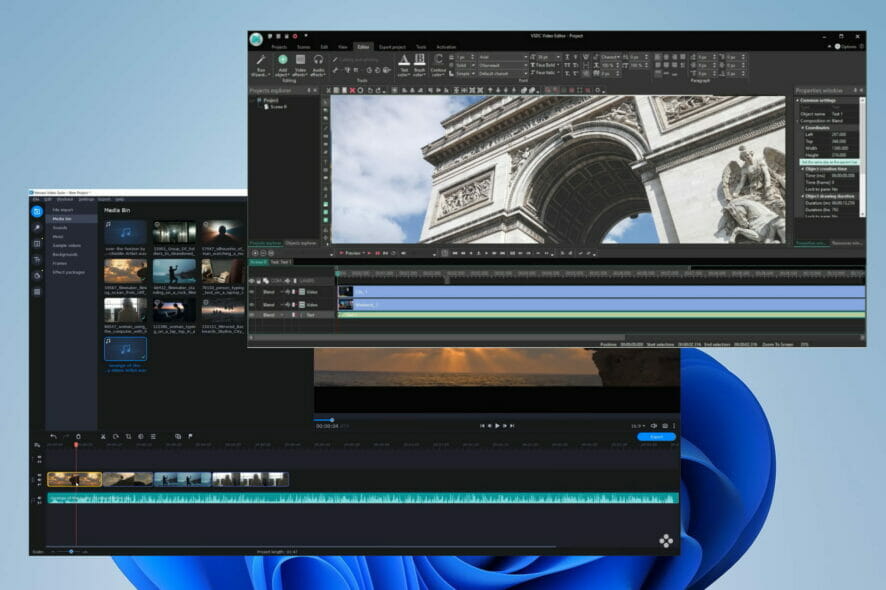Image resolution: width=886 pixels, height=590 pixels.
Task: Mute the Movavi audio track
Action: point(39,498)
